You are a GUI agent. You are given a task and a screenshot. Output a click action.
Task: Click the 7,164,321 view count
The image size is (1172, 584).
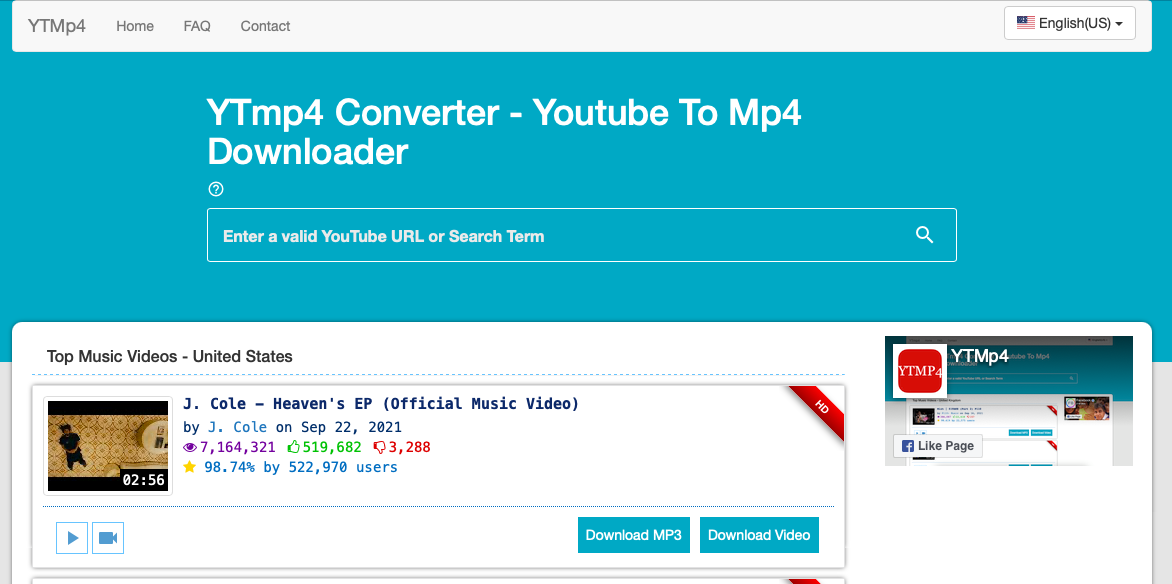click(x=230, y=447)
